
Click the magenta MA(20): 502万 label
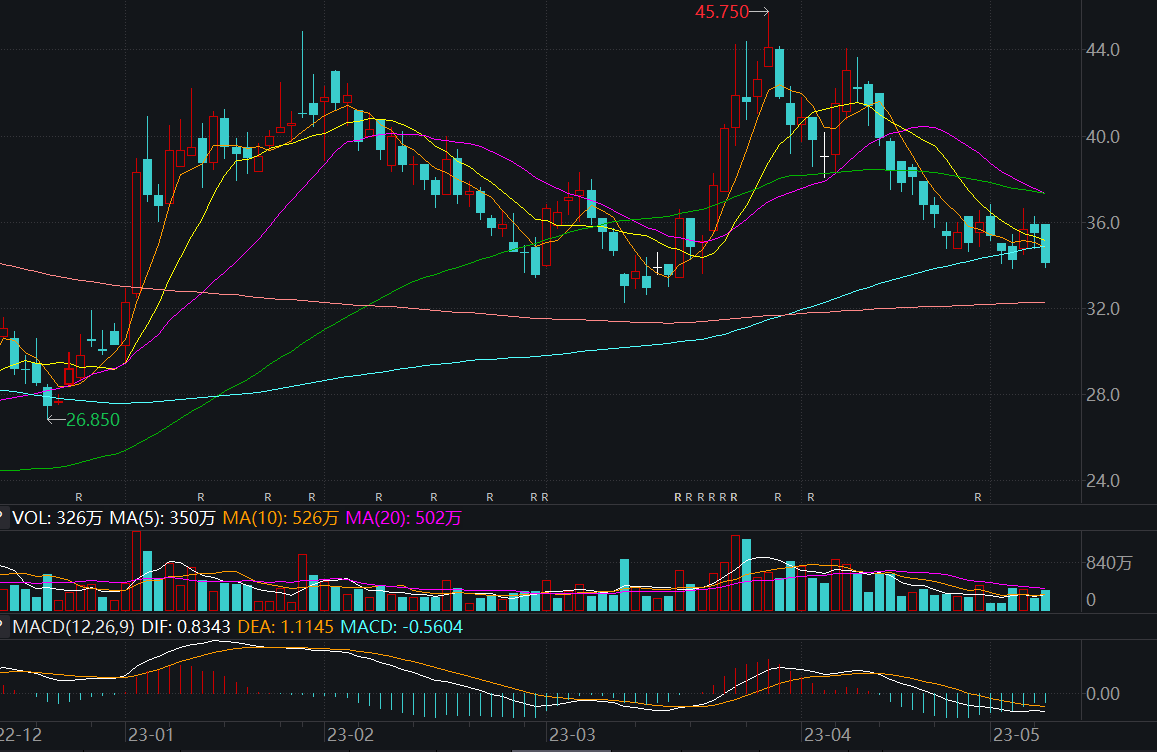point(404,518)
